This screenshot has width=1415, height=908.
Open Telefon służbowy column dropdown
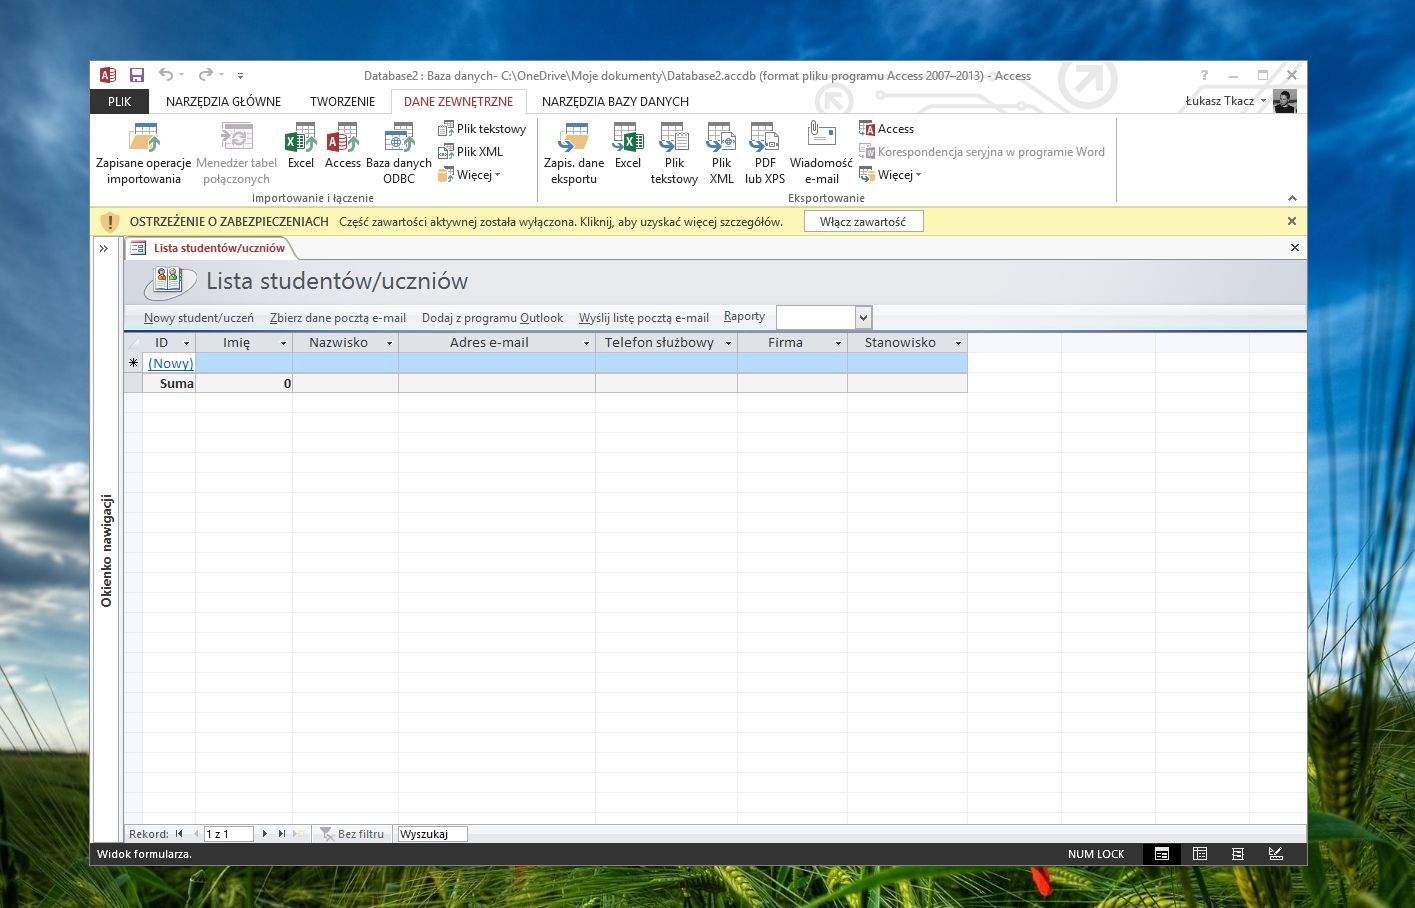coord(729,343)
